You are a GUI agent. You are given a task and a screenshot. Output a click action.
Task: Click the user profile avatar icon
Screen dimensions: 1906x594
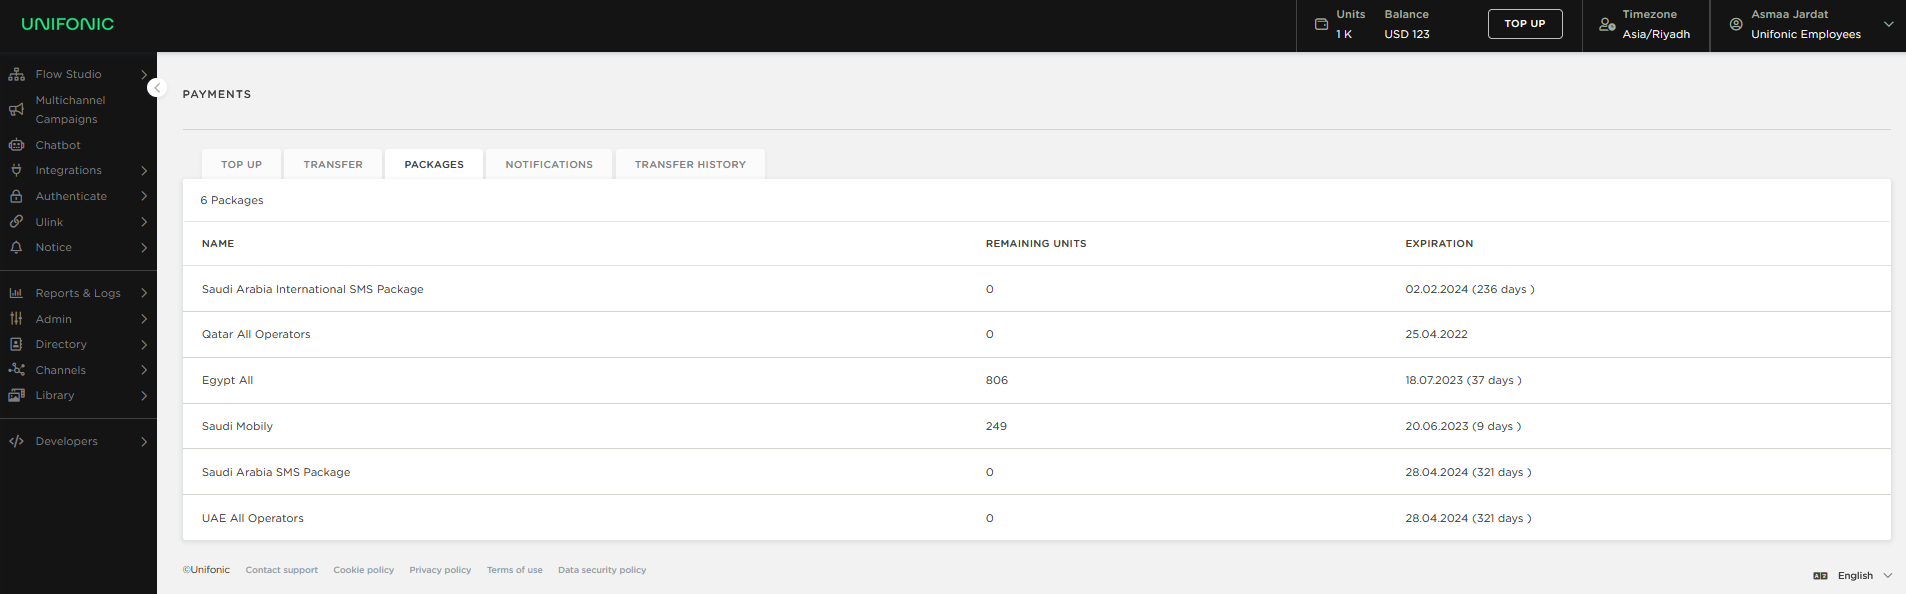coord(1736,24)
